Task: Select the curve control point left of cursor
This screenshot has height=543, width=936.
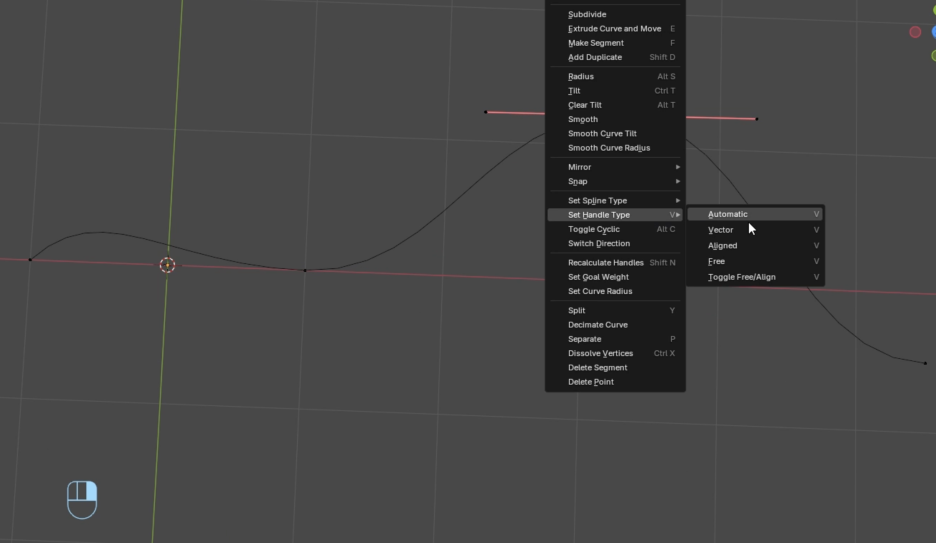Action: click(x=30, y=260)
